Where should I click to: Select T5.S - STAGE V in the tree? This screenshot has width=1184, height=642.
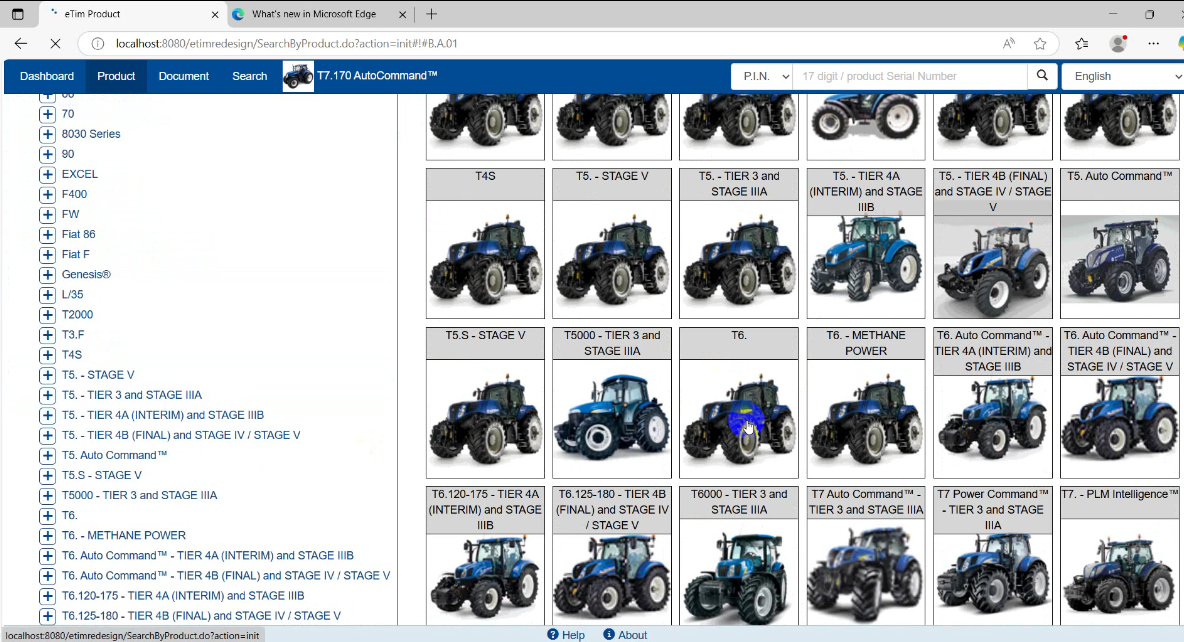point(102,475)
